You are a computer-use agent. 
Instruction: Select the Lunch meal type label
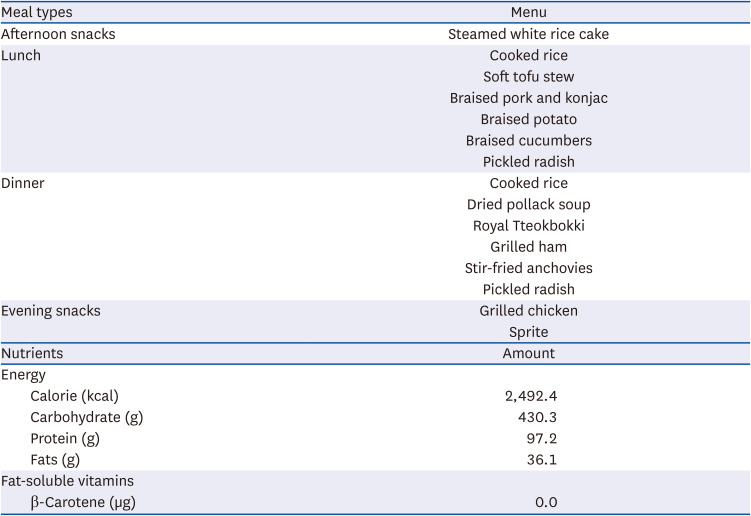click(x=21, y=56)
